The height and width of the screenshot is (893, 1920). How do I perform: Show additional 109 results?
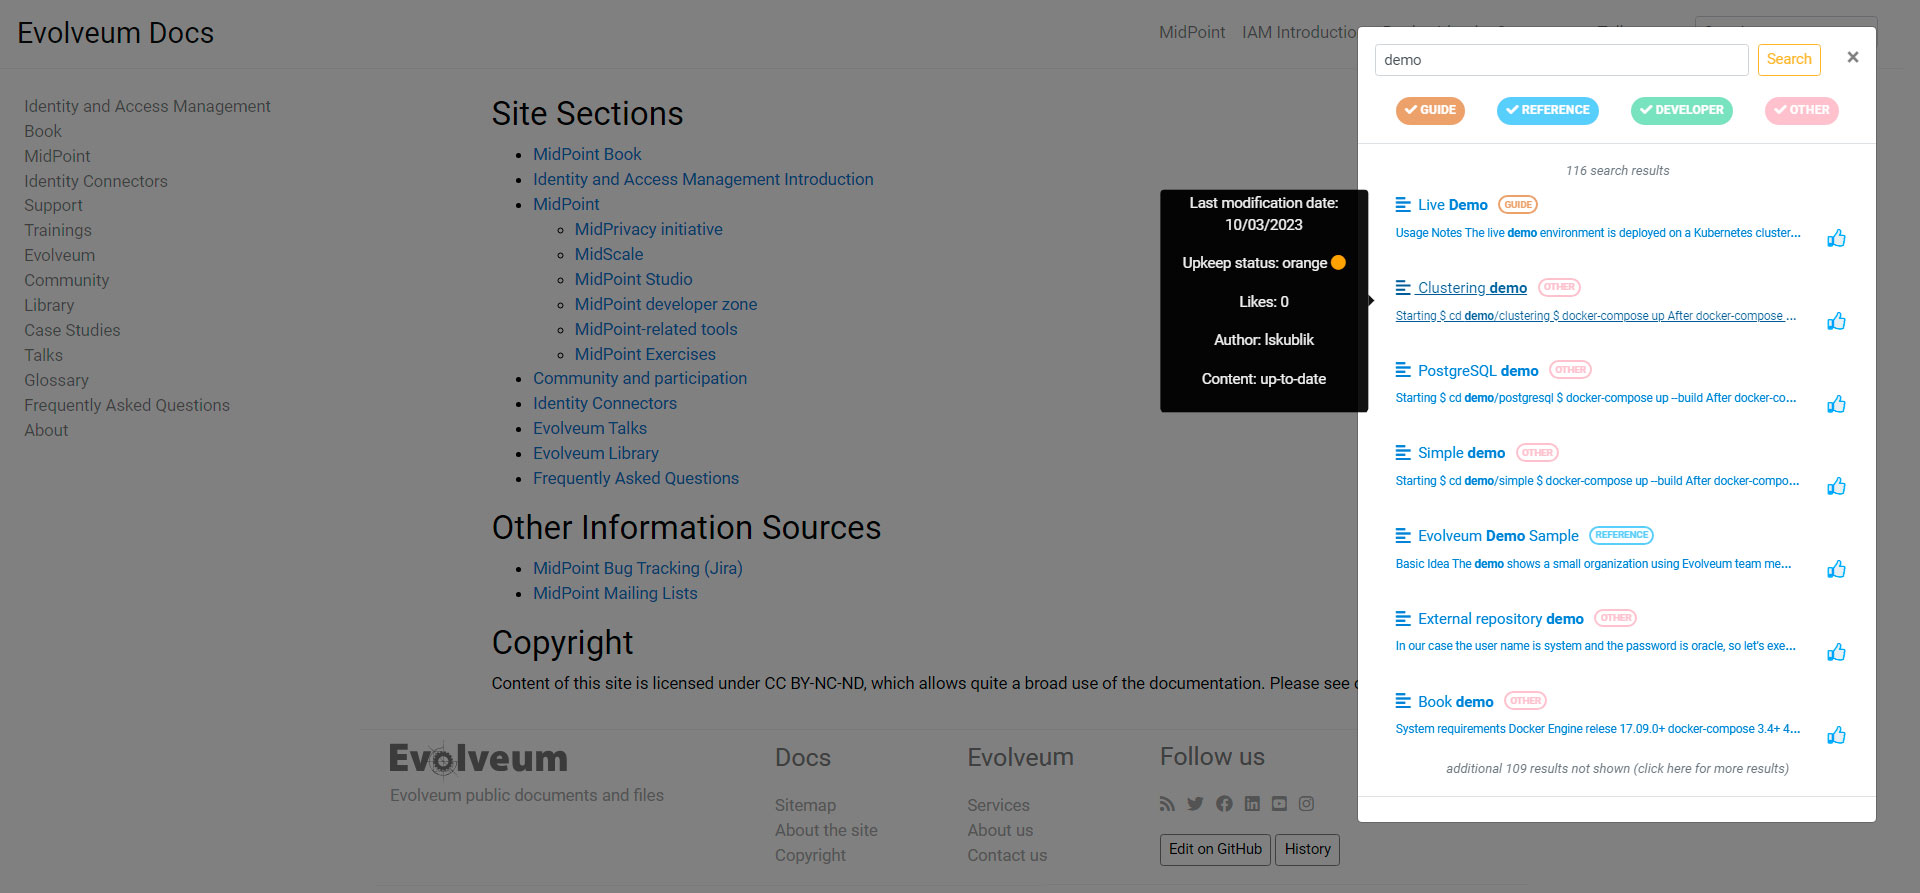click(x=1617, y=768)
